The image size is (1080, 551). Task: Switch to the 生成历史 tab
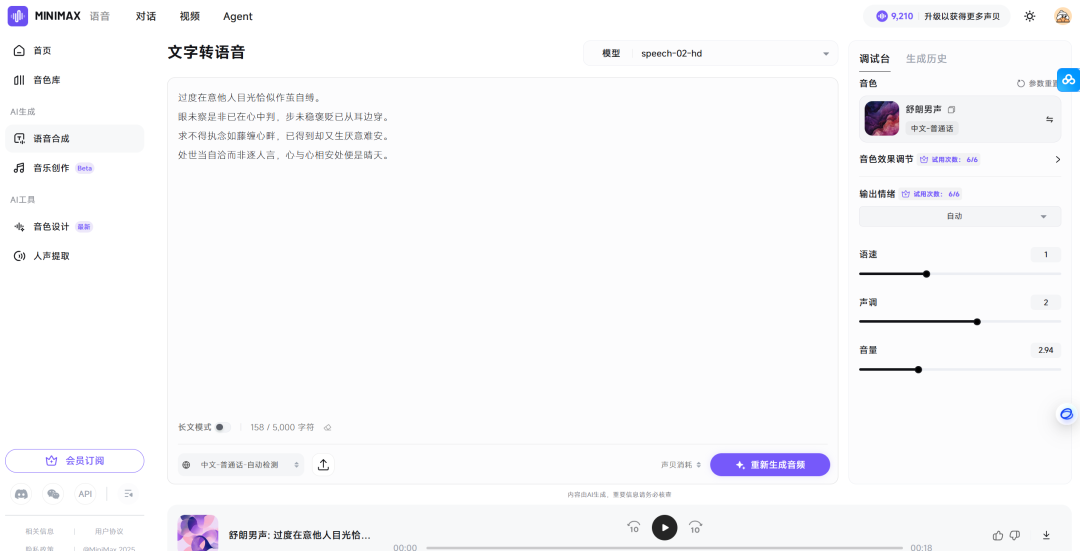tap(926, 59)
